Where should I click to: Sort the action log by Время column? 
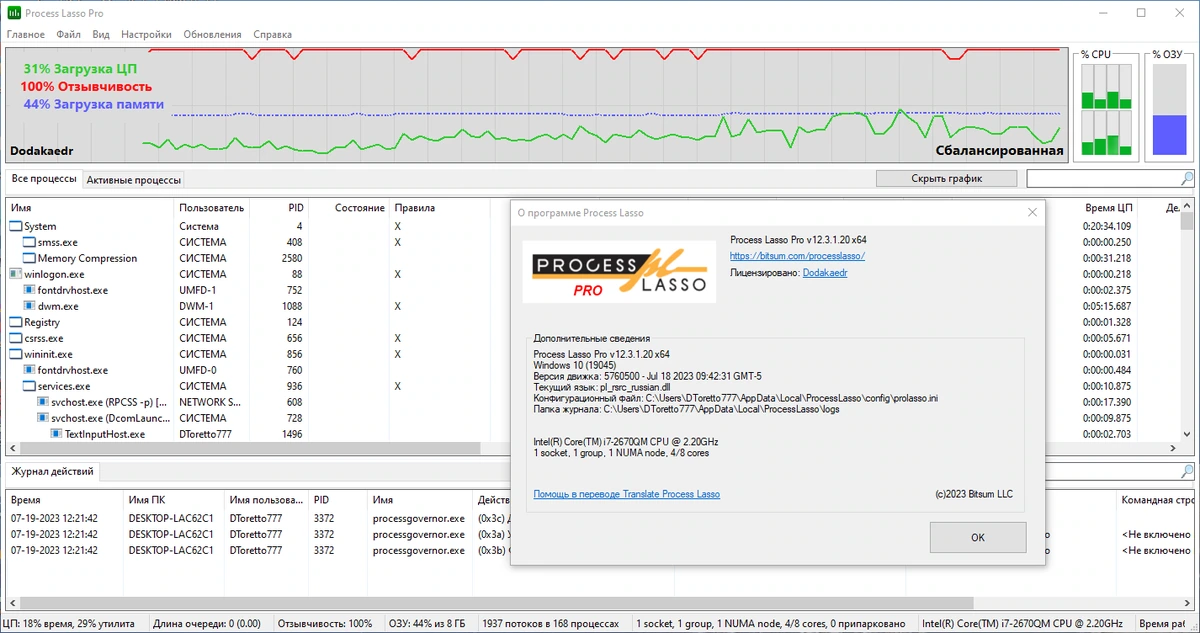65,500
